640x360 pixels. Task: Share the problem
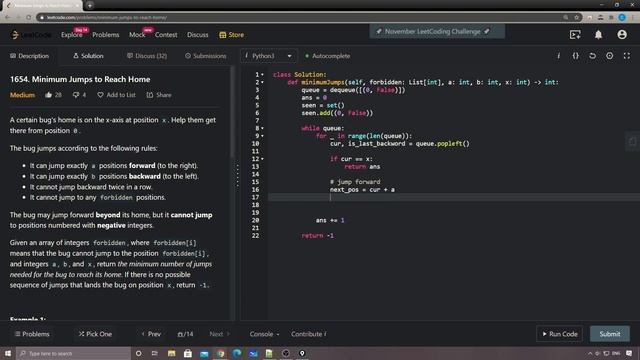click(x=159, y=95)
